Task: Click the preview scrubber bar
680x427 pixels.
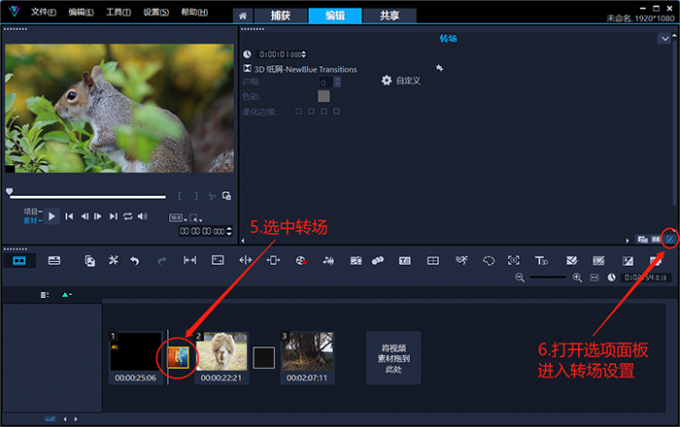Action: [x=88, y=197]
